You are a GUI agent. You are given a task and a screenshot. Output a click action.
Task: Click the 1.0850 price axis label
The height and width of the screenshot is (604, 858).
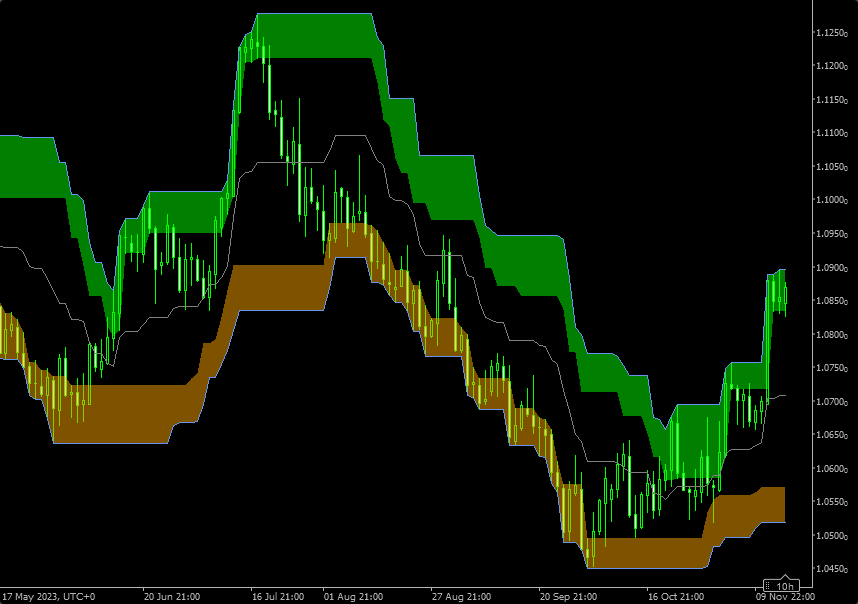pos(832,301)
